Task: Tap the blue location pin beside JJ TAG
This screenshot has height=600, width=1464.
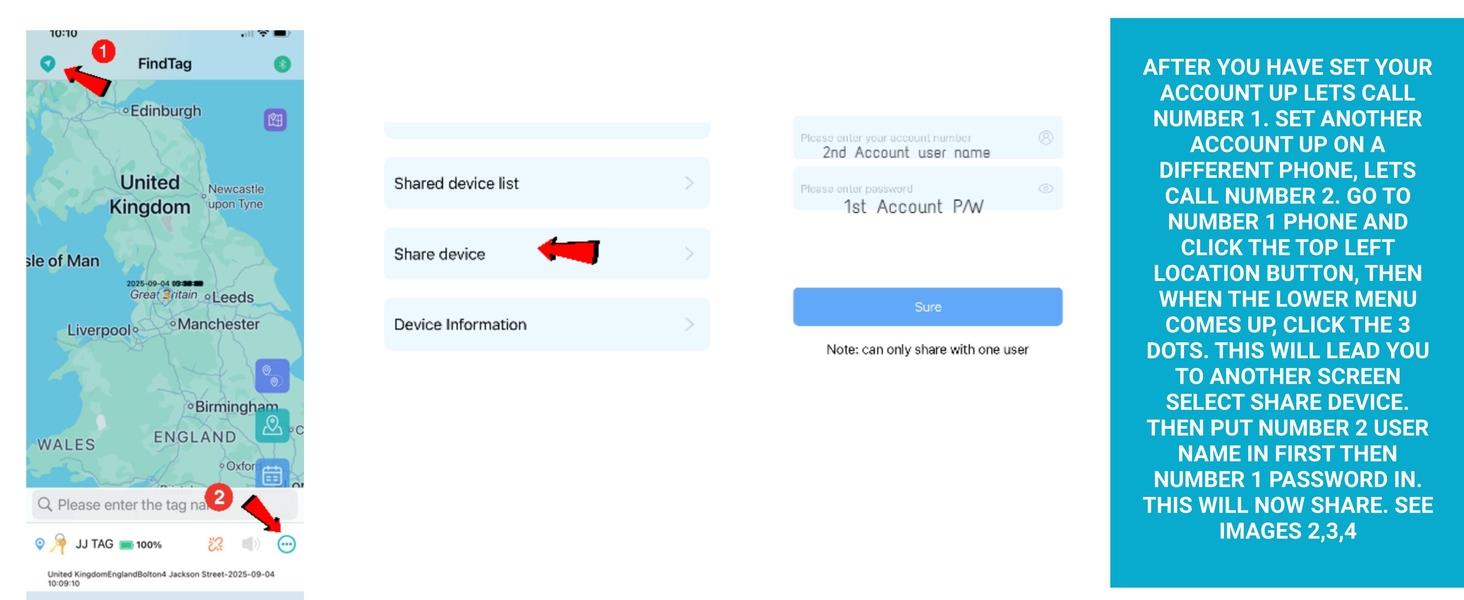Action: pyautogui.click(x=40, y=544)
